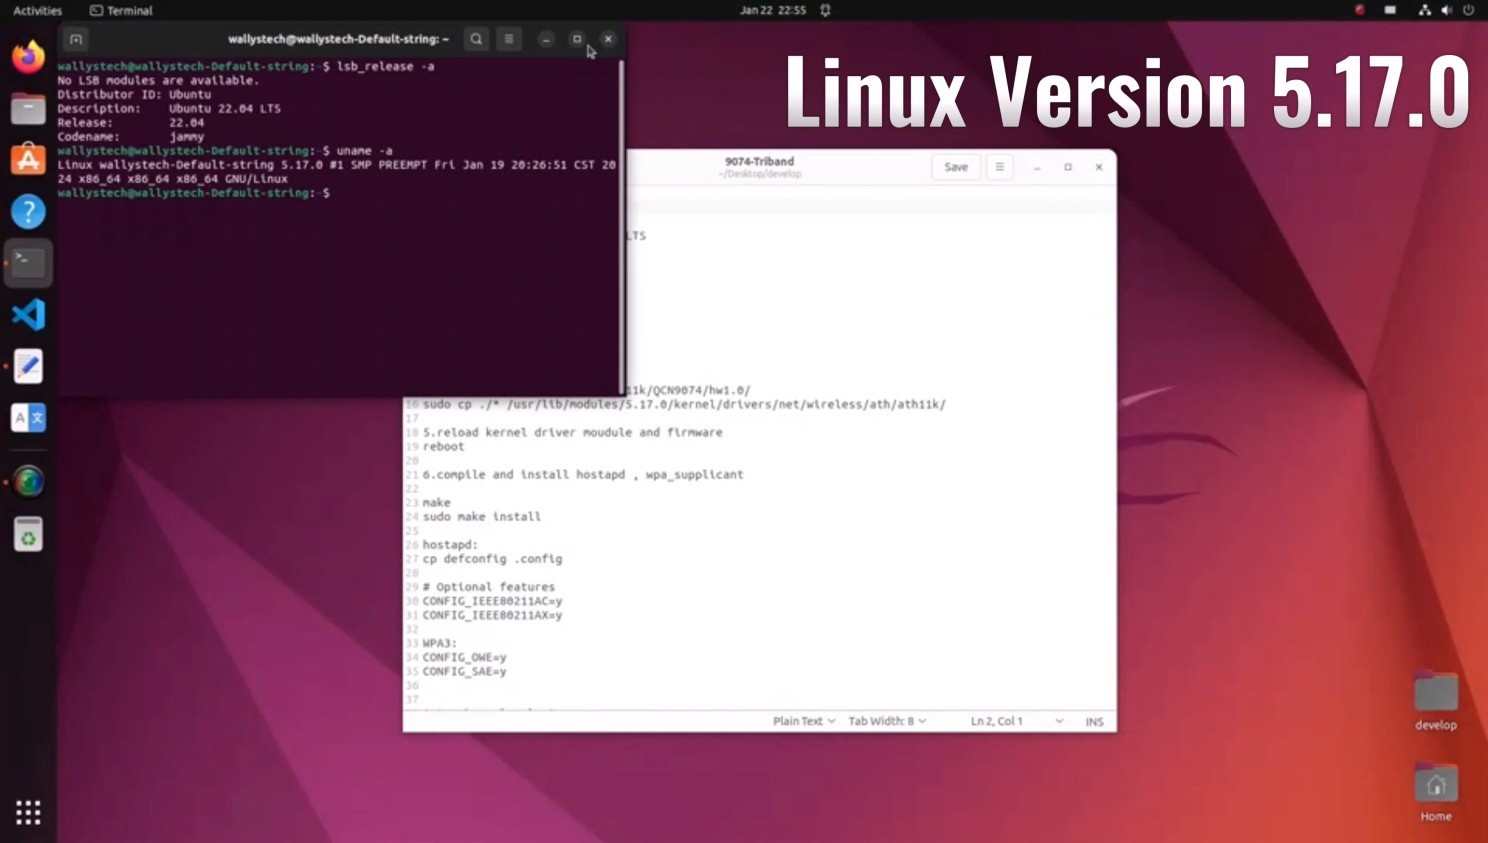Open the Trash from the dock
The width and height of the screenshot is (1488, 843).
tap(28, 534)
